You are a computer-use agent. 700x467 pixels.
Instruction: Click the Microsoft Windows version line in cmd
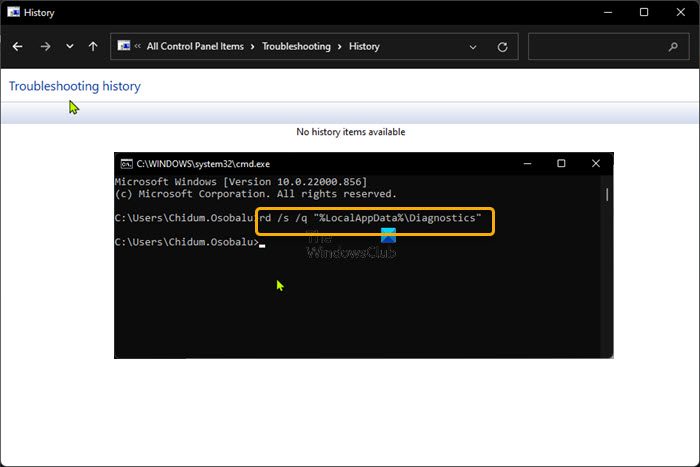click(x=241, y=182)
